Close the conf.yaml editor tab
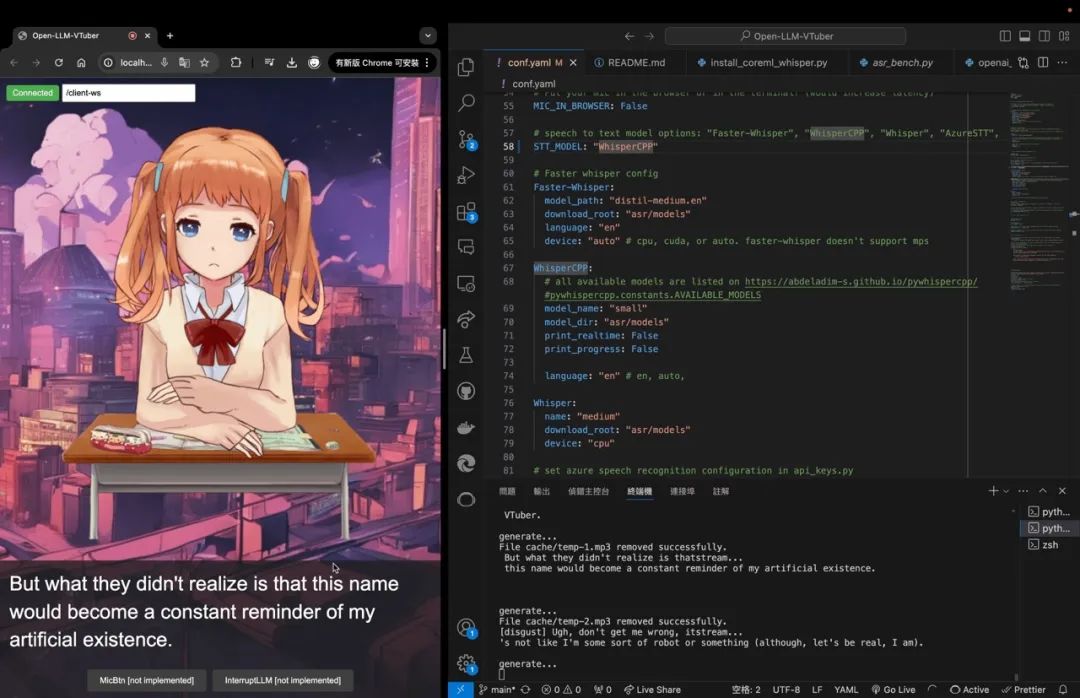The width and height of the screenshot is (1080, 698). (x=573, y=63)
